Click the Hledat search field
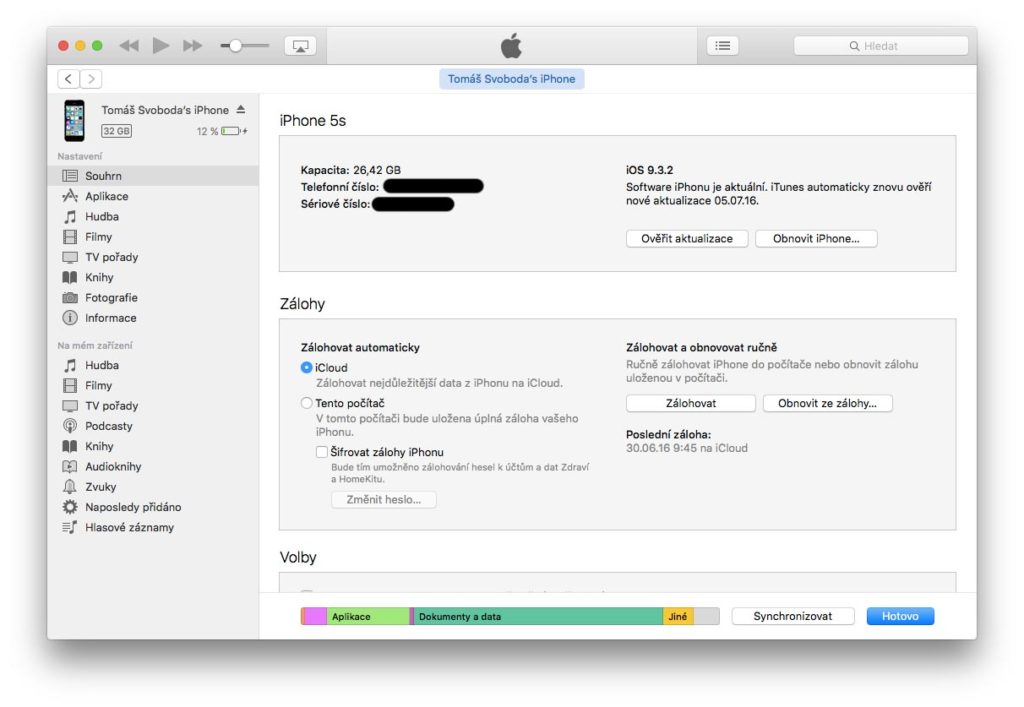Viewport: 1024px width, 707px height. click(x=880, y=46)
